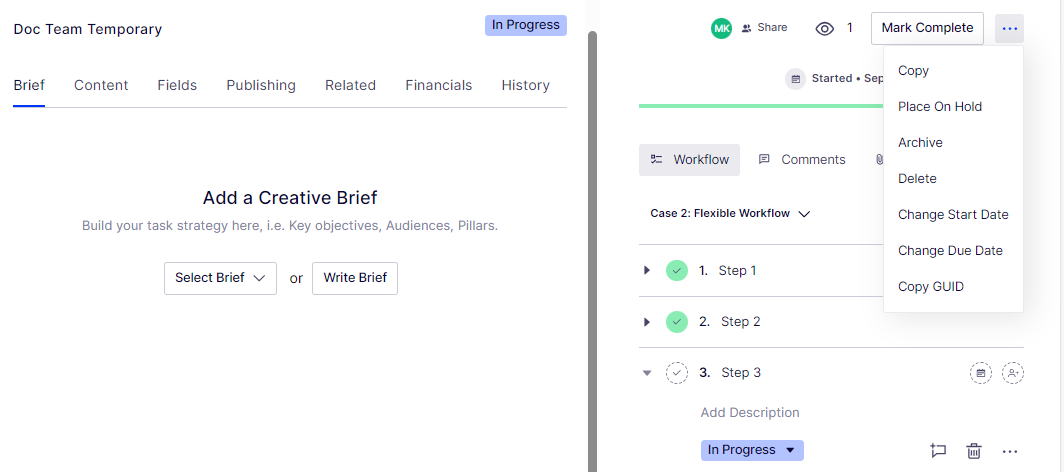This screenshot has width=1064, height=472.
Task: Click the Mark Complete button
Action: point(927,28)
